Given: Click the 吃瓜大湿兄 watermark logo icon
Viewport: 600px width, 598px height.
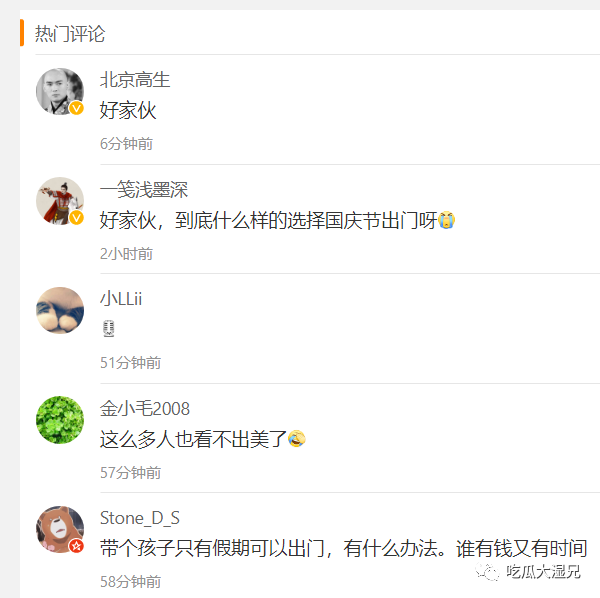Looking at the screenshot, I should 488,572.
